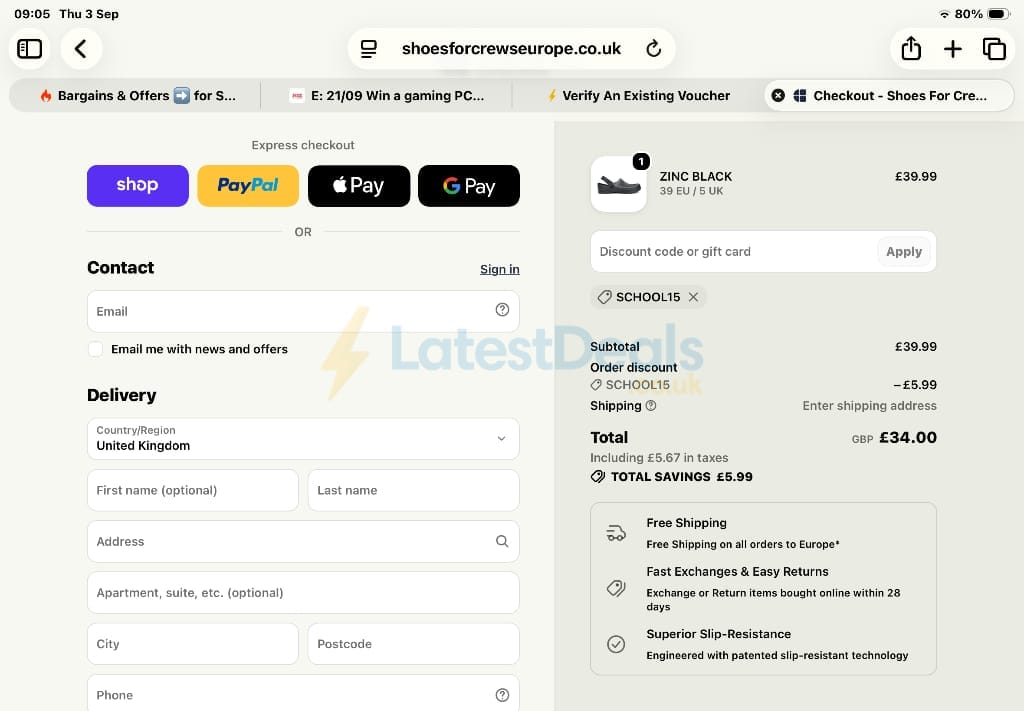Reload the page with the refresh icon

point(653,49)
